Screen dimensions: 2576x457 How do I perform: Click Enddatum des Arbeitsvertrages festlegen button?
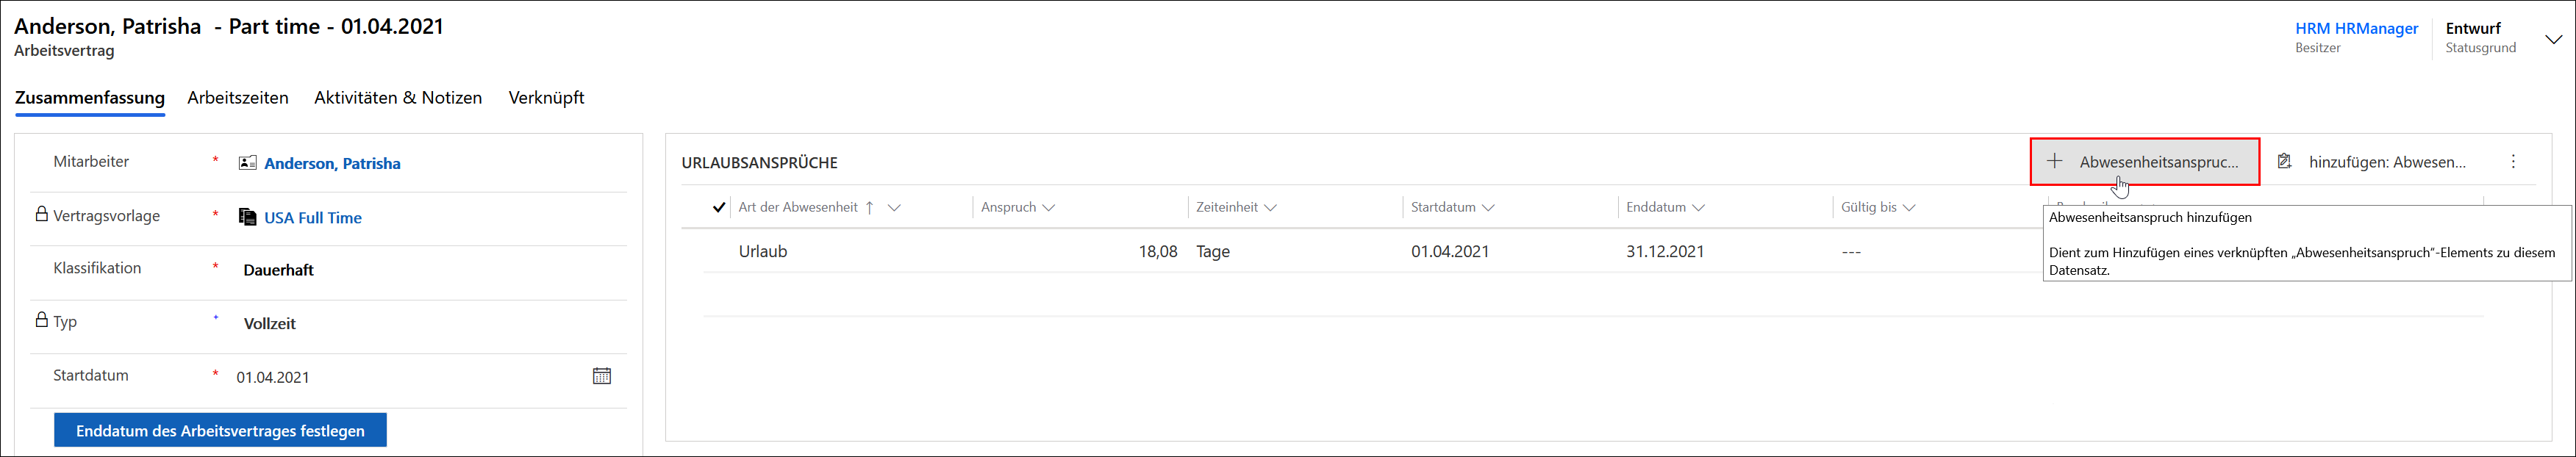tap(220, 431)
